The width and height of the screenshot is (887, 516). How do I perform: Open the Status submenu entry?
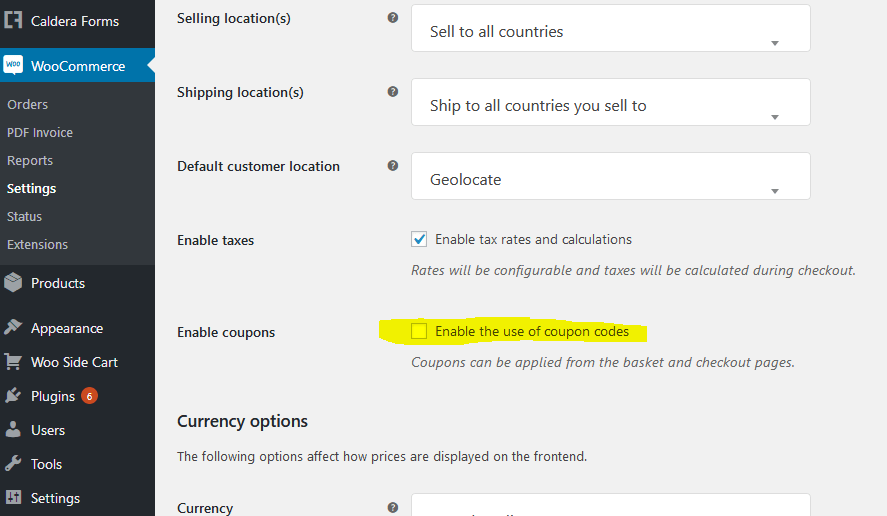coord(24,217)
